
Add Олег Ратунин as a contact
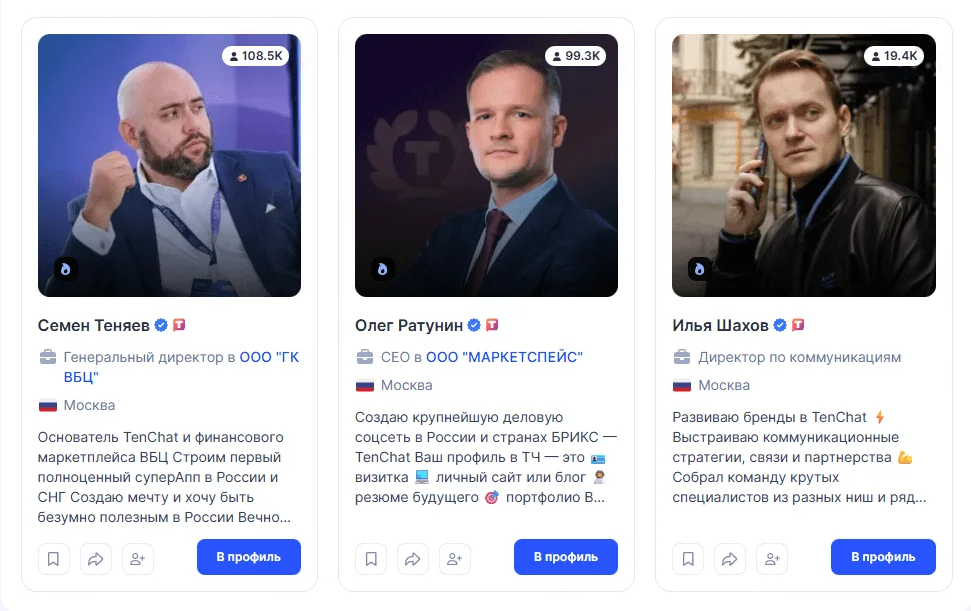[x=455, y=559]
